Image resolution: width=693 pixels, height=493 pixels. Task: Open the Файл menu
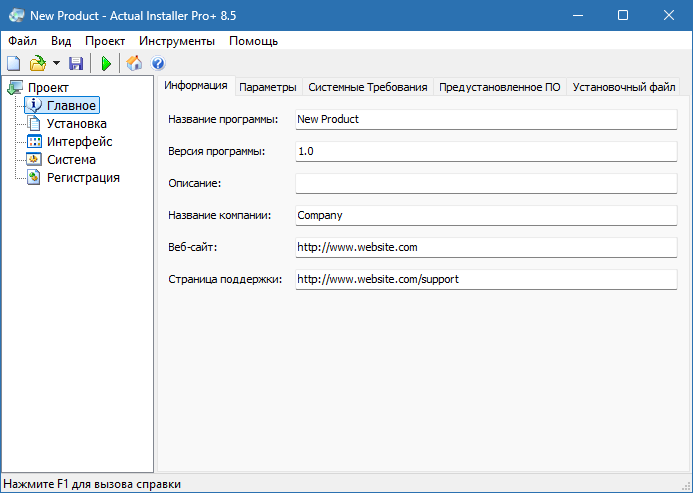click(23, 41)
